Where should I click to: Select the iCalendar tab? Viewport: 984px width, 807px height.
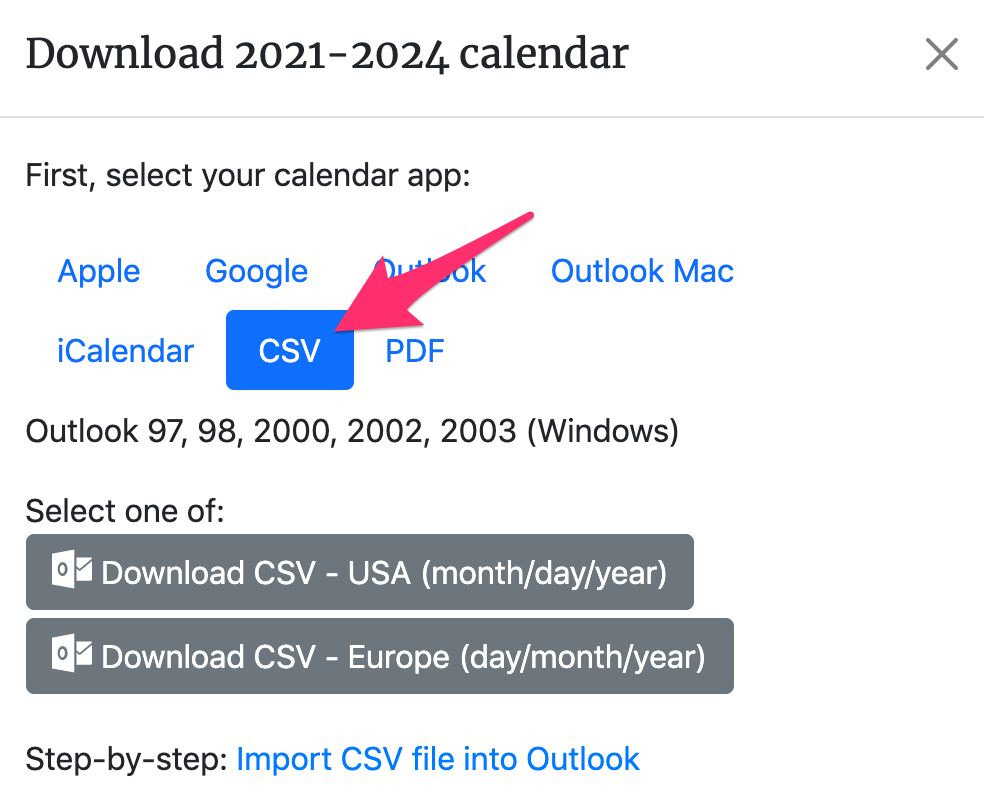pyautogui.click(x=126, y=351)
